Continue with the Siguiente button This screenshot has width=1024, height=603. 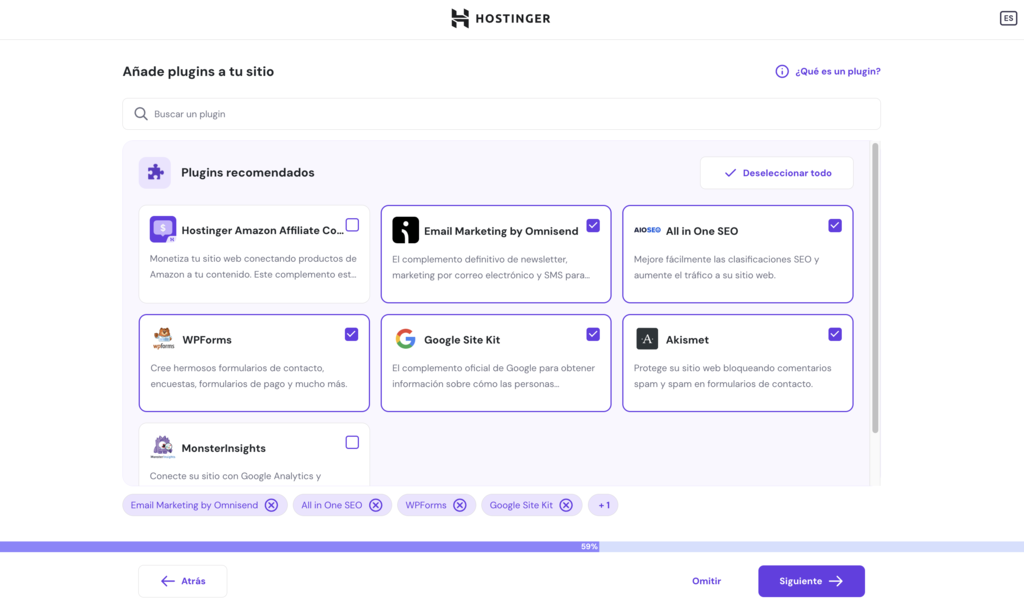point(811,581)
